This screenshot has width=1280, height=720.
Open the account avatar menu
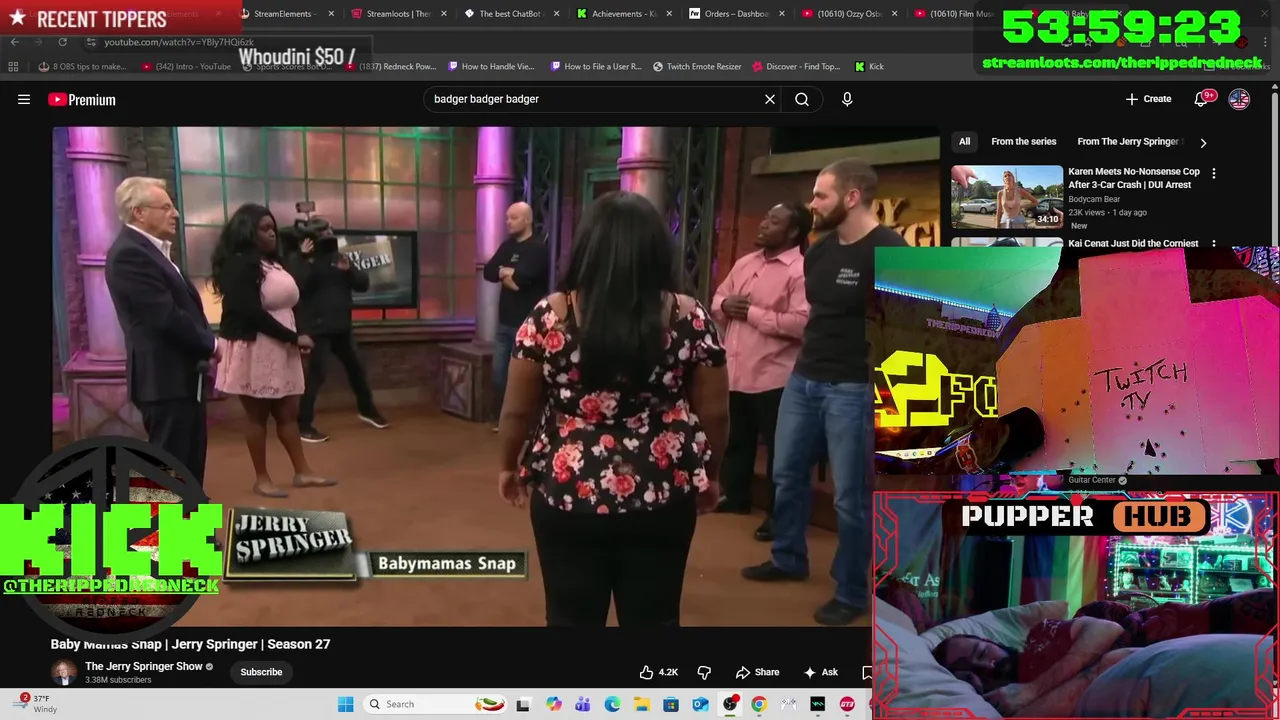pyautogui.click(x=1239, y=99)
